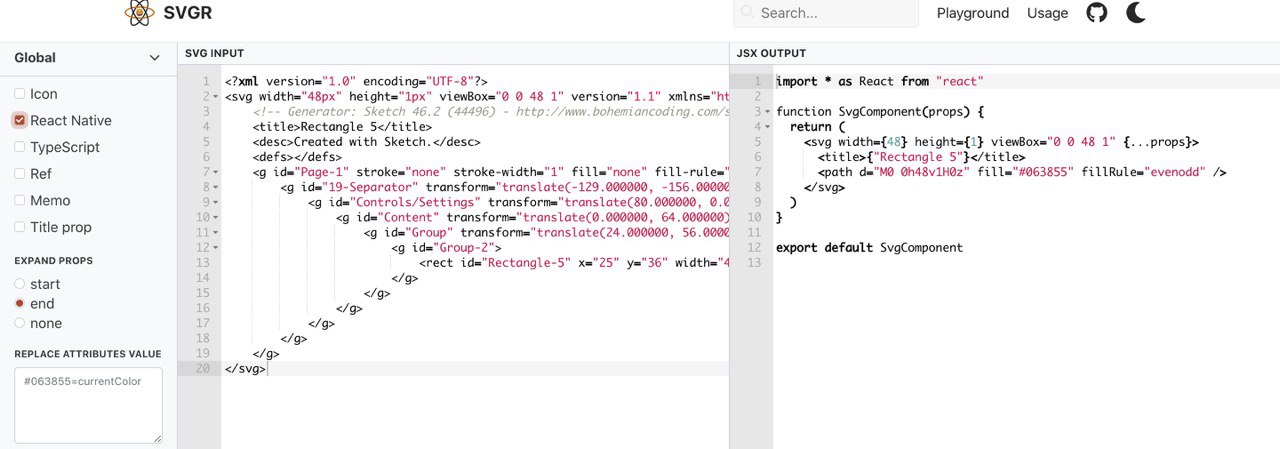Image resolution: width=1280 pixels, height=449 pixels.
Task: Click the SVG INPUT panel header
Action: [x=214, y=53]
